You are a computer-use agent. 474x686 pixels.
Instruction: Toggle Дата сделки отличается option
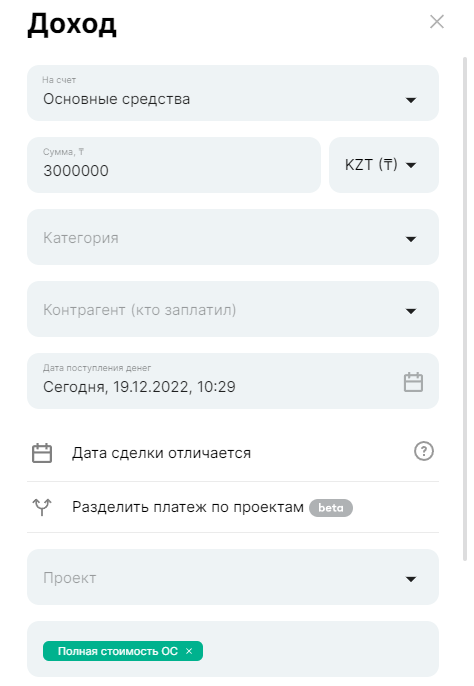[x=233, y=453]
